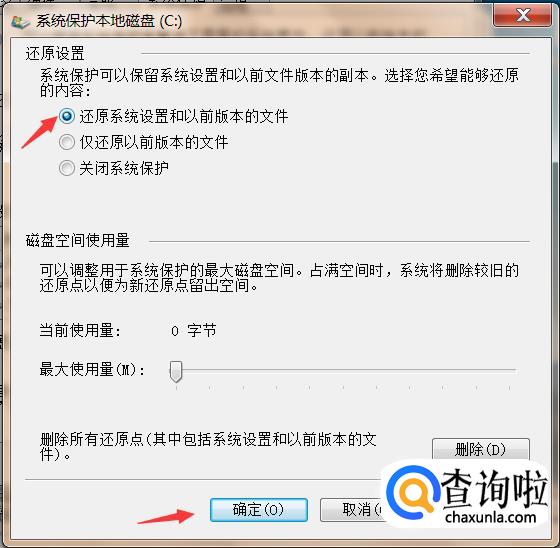Click the red arrow pointing at 确定 button
The width and height of the screenshot is (560, 548).
pyautogui.click(x=166, y=517)
